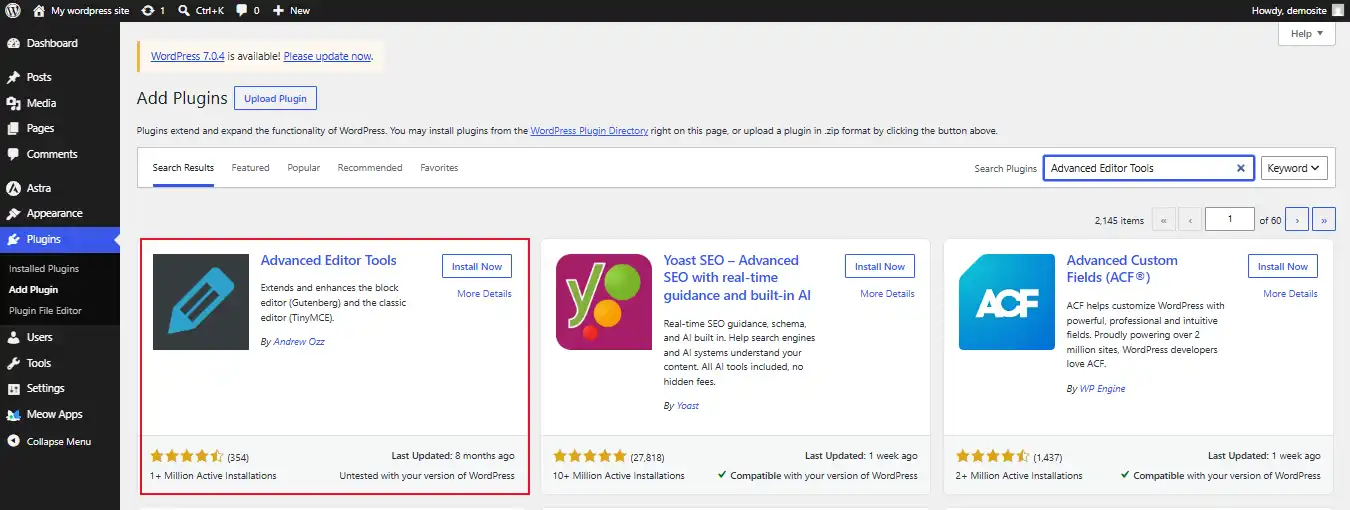This screenshot has width=1350, height=510.
Task: Open author Andrew Ozz link
Action: 299,342
